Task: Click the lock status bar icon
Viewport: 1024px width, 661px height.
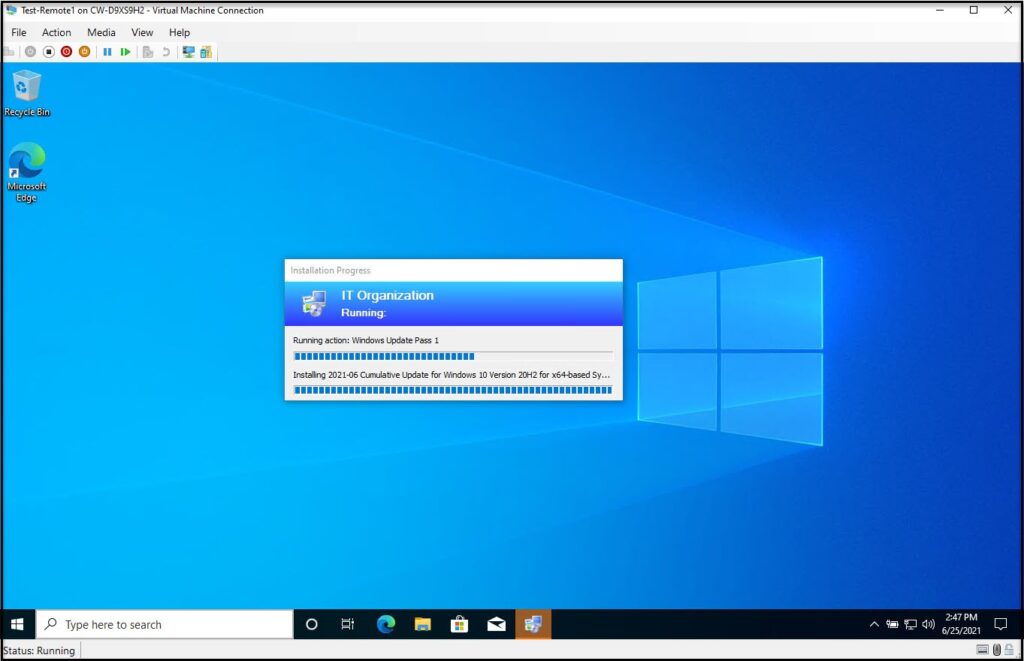Action: point(1010,650)
